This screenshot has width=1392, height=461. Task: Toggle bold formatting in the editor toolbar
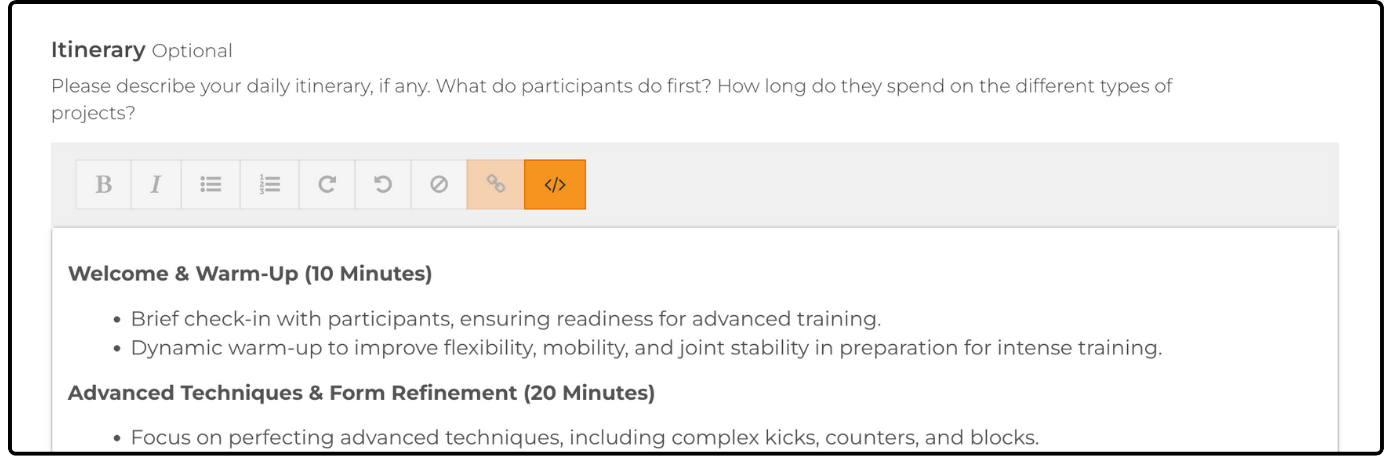pyautogui.click(x=103, y=185)
